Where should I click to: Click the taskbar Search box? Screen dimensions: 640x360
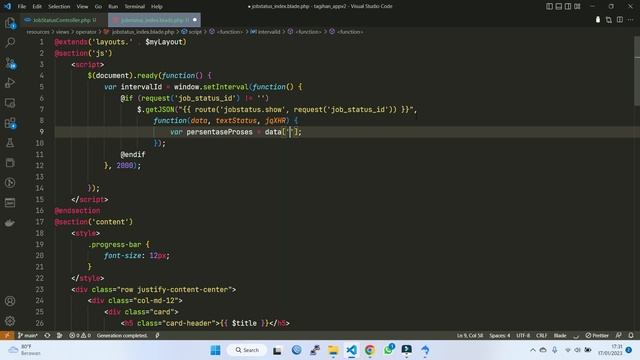[x=247, y=350]
